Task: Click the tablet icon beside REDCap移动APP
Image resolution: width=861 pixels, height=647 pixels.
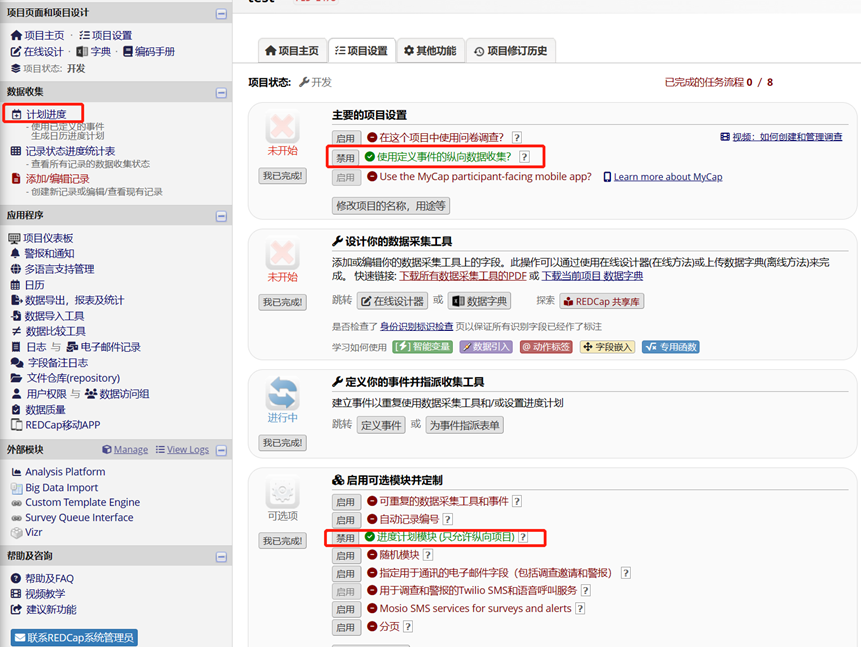Action: click(x=16, y=425)
